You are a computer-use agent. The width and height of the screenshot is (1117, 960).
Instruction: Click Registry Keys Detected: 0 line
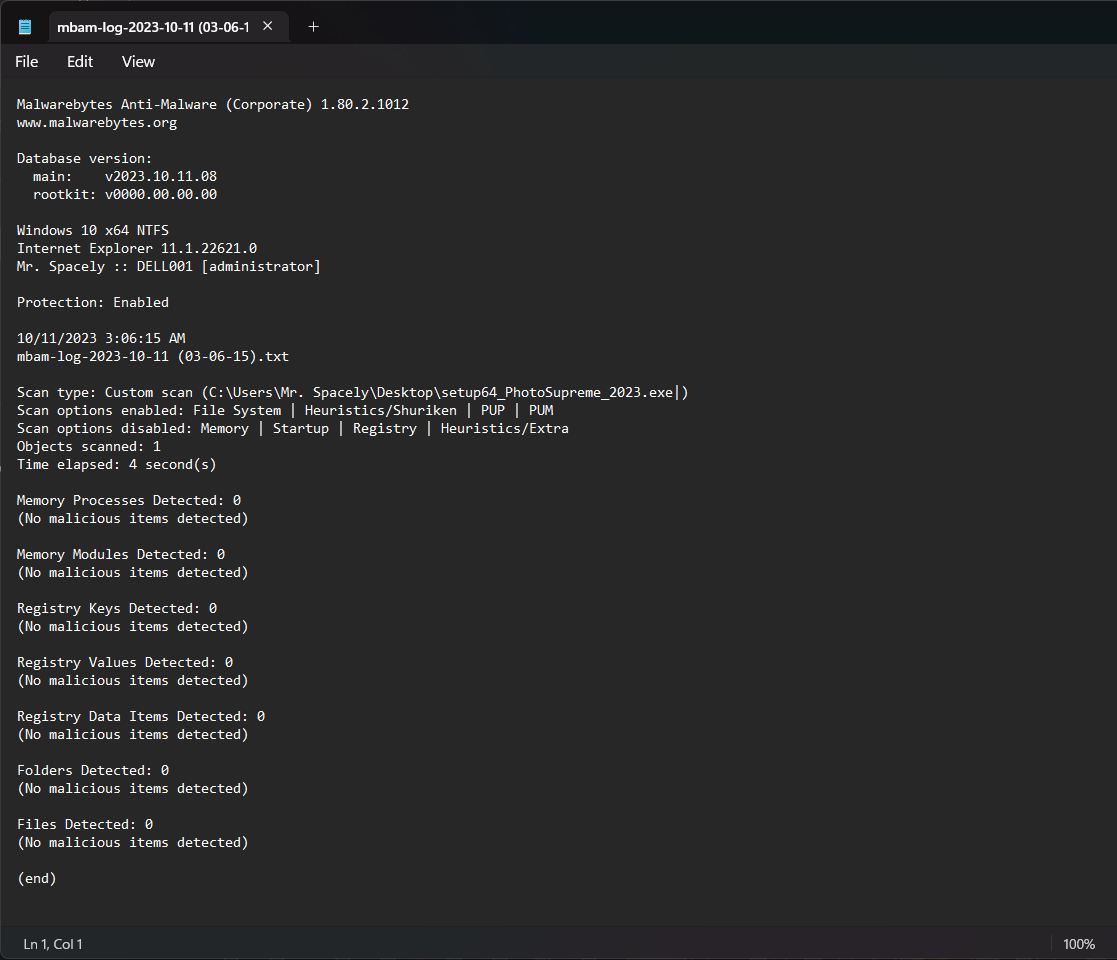tap(117, 608)
